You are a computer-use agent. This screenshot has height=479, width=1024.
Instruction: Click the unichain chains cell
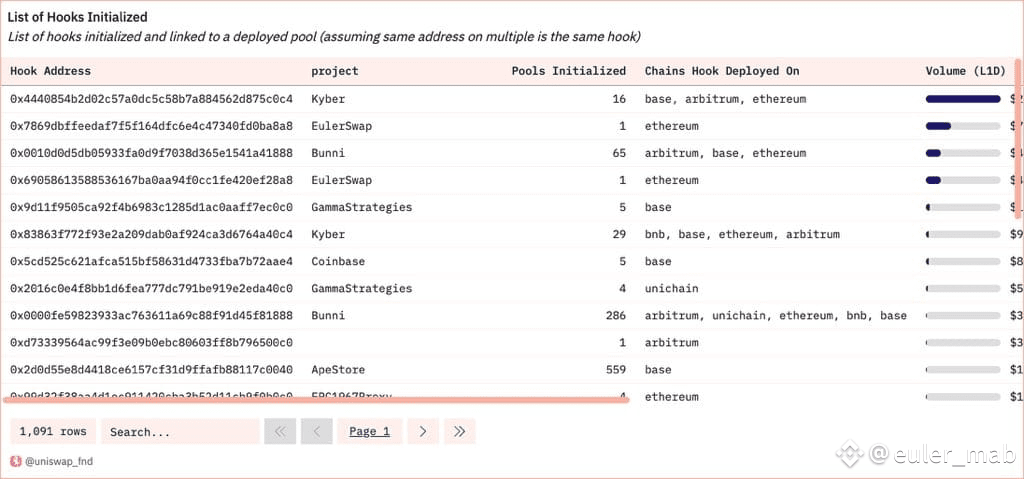click(x=671, y=288)
